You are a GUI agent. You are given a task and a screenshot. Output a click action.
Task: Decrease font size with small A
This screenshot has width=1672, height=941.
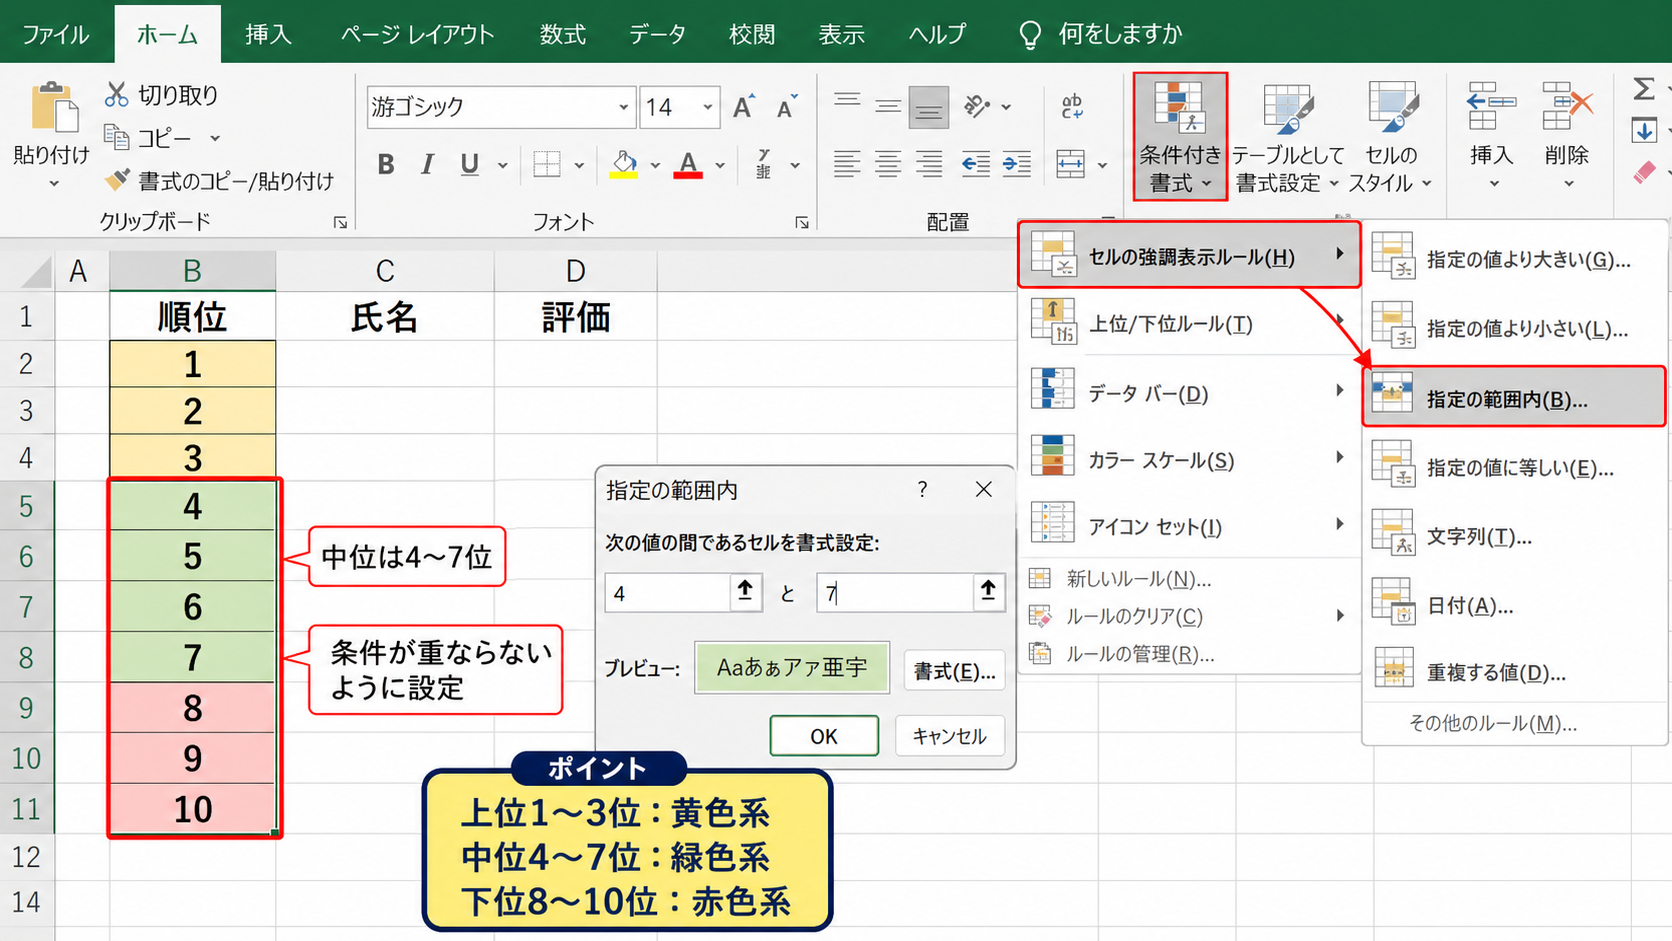point(786,107)
